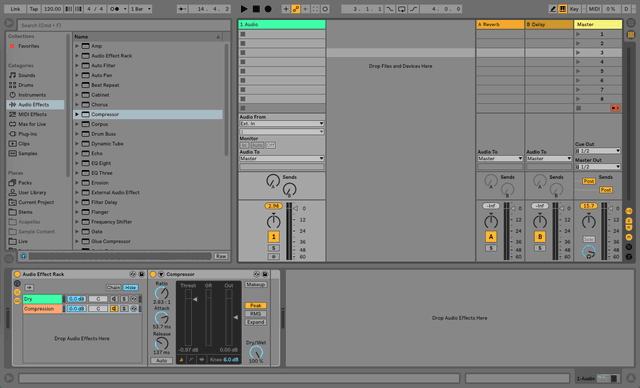This screenshot has height=388, width=640.
Task: Toggle Audio Effect Rack device activator
Action: coord(18,274)
